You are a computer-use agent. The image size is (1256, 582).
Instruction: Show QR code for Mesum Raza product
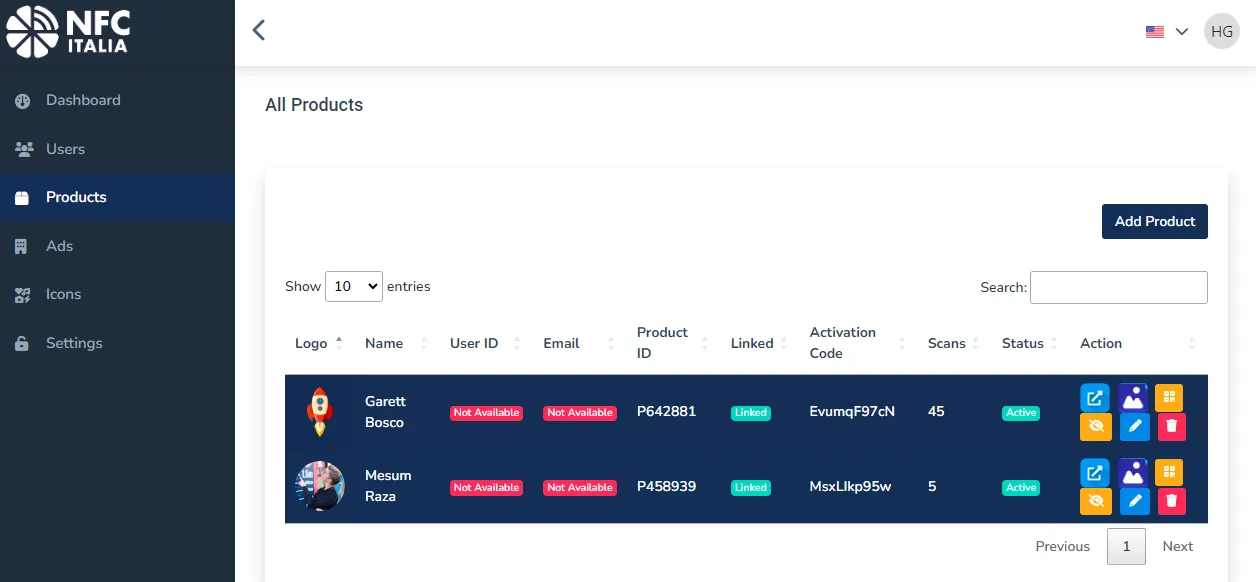click(x=1169, y=472)
